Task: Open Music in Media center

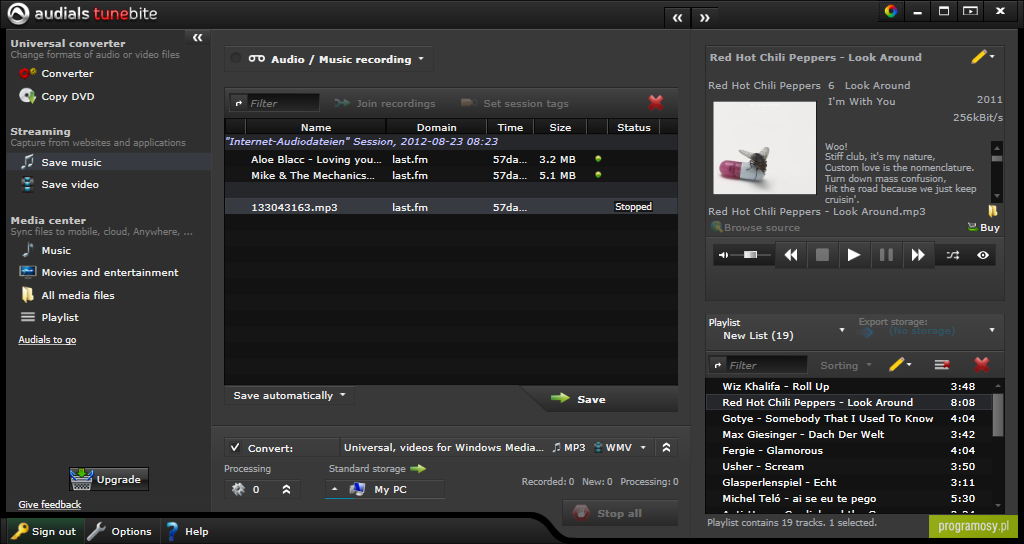Action: [46, 250]
